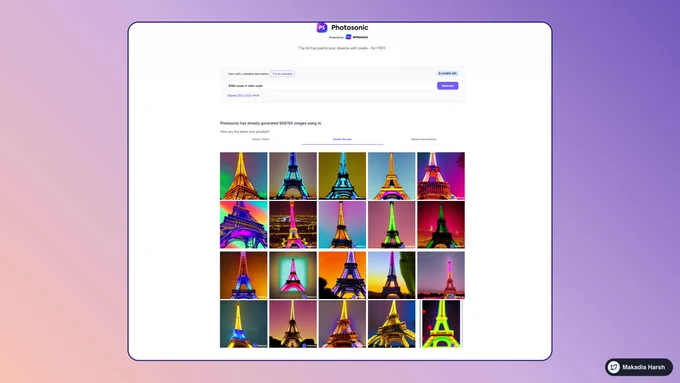Open the Square 512 x 512 size link

tap(239, 95)
